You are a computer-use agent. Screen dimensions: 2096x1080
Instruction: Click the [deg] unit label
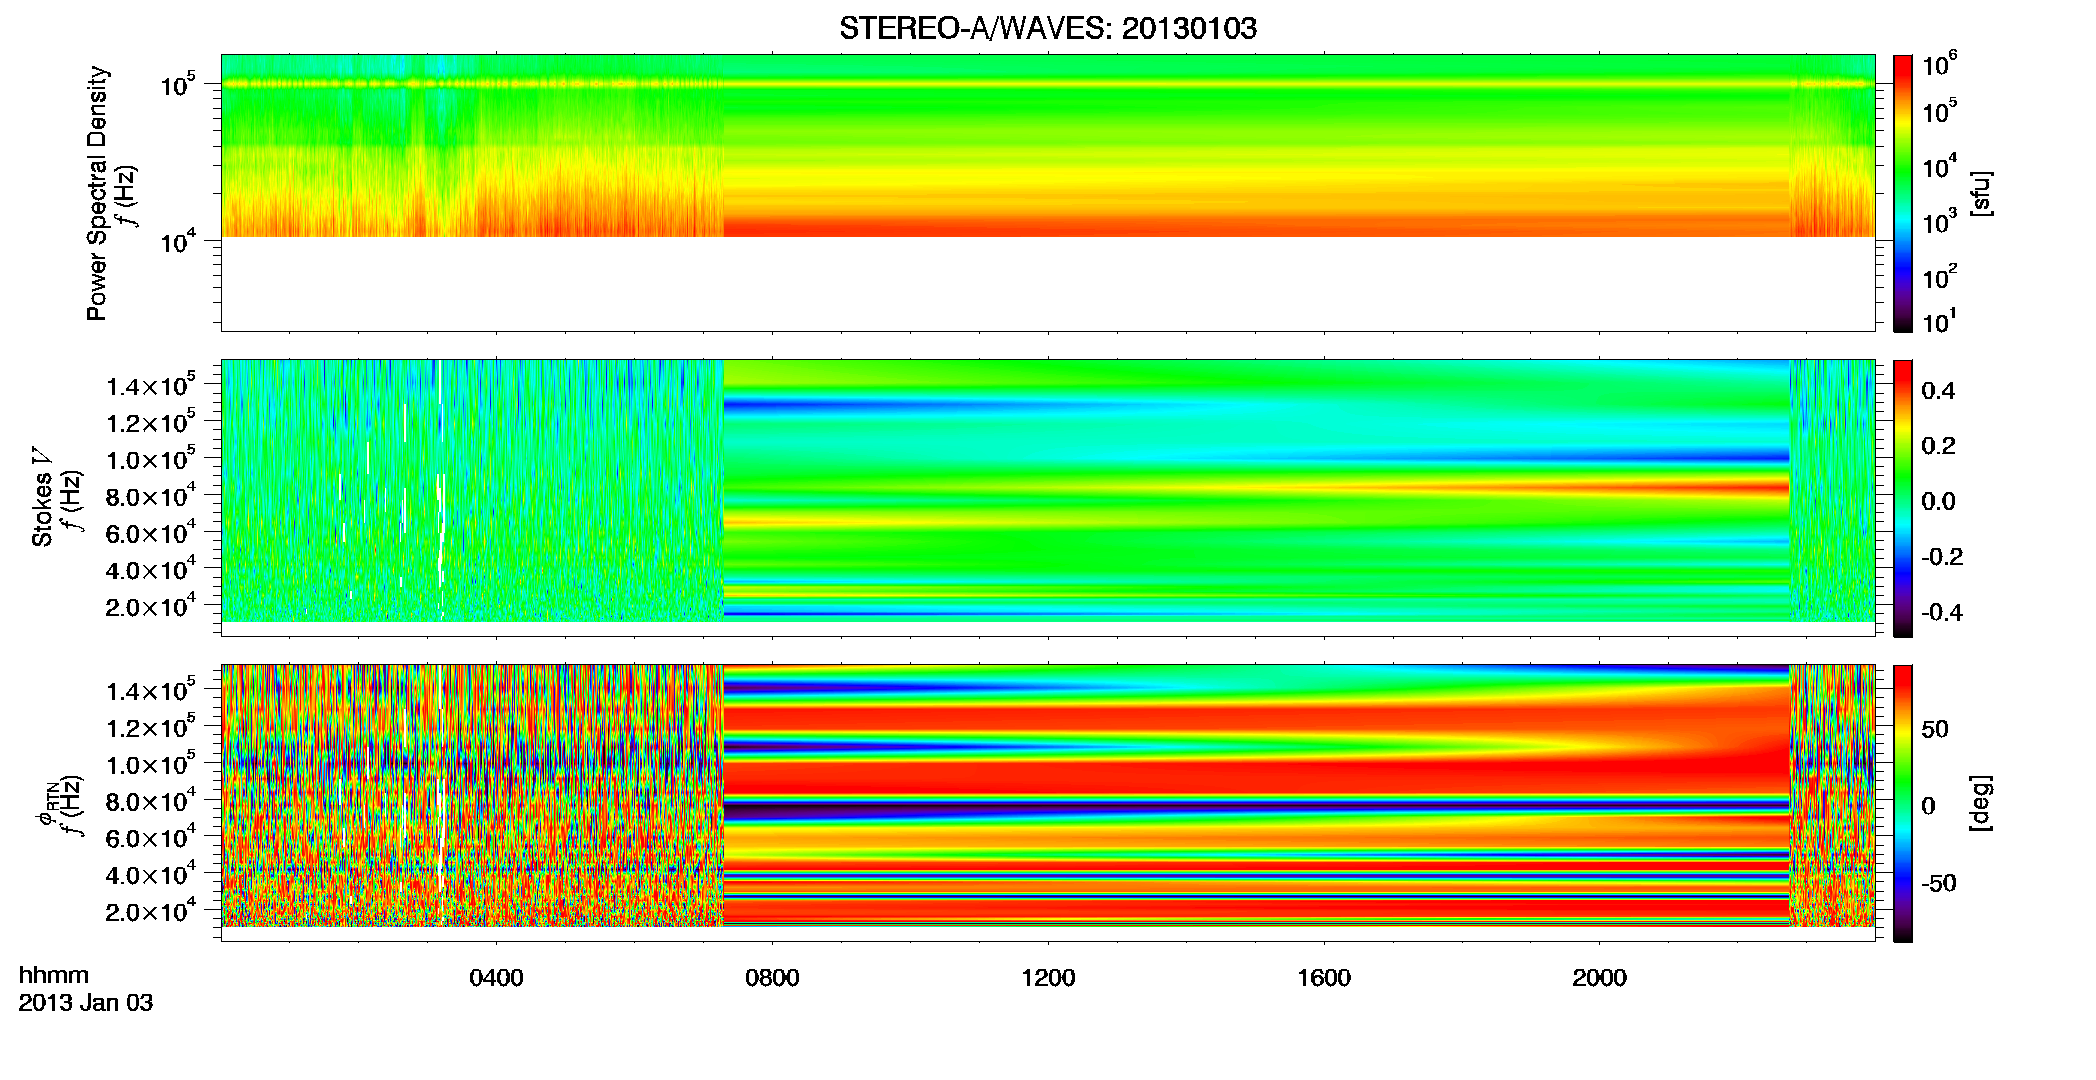pos(1979,802)
